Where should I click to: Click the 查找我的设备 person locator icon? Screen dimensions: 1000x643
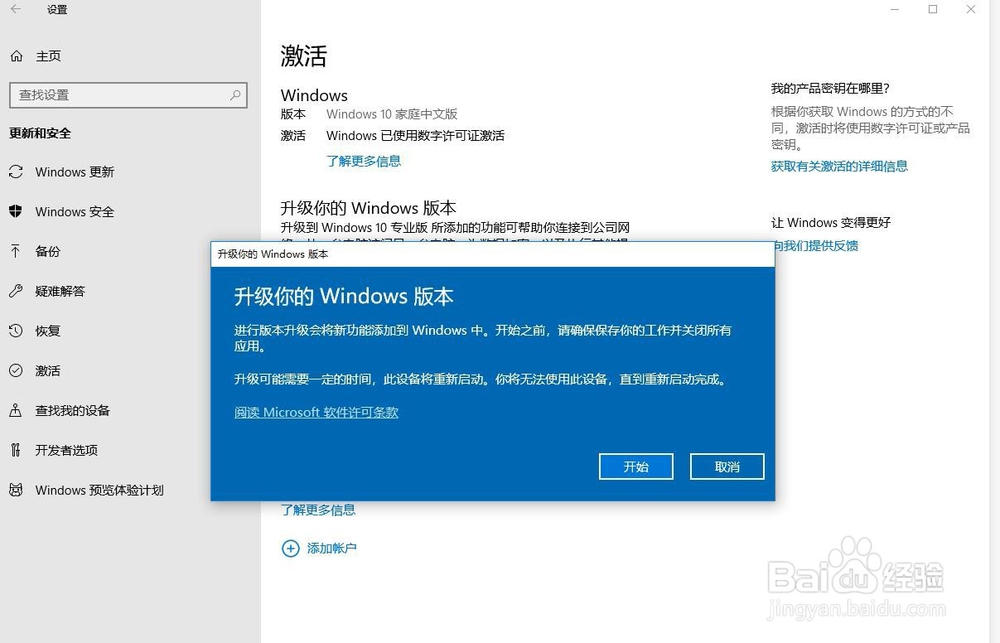[16, 410]
